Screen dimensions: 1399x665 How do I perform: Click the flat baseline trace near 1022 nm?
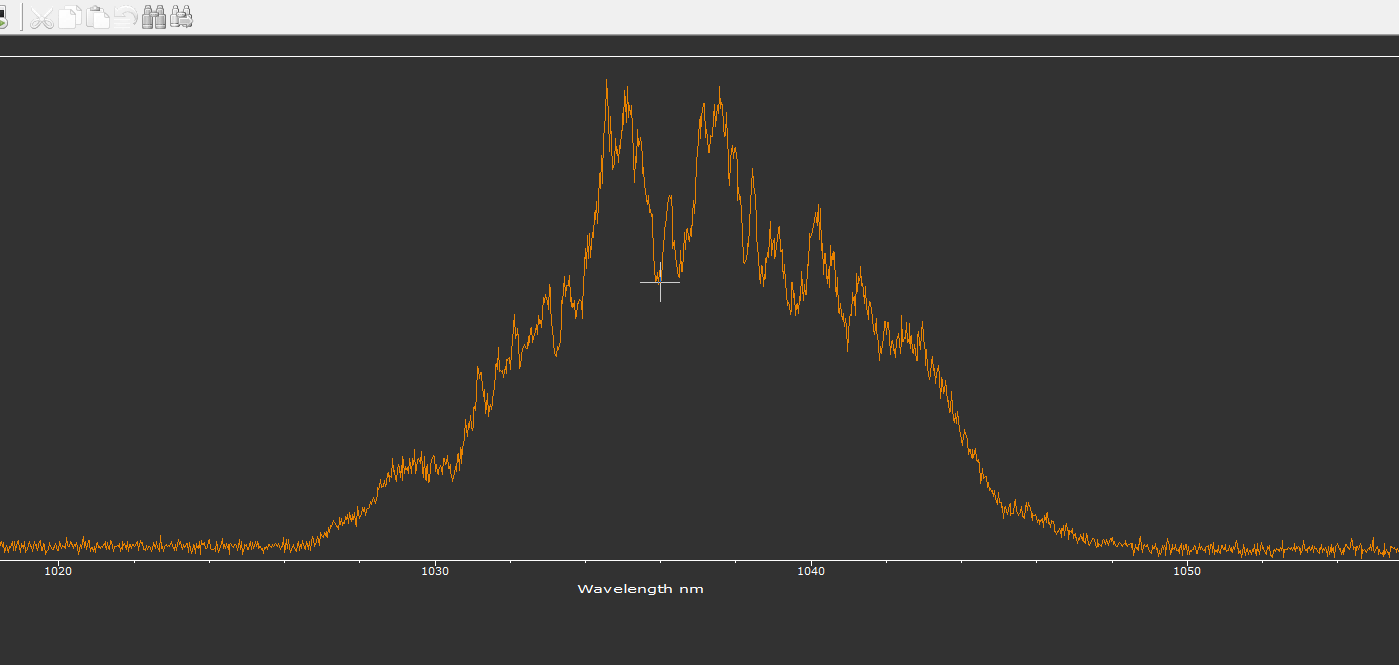pyautogui.click(x=133, y=546)
